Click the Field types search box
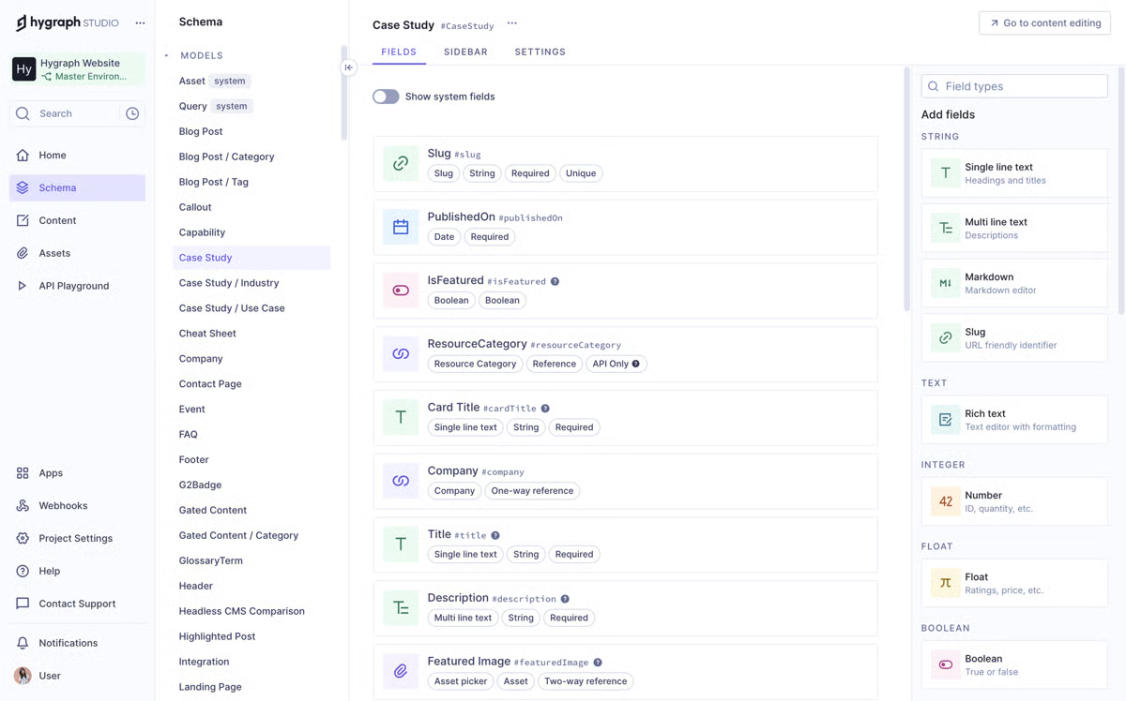This screenshot has width=1126, height=701. (x=1014, y=86)
